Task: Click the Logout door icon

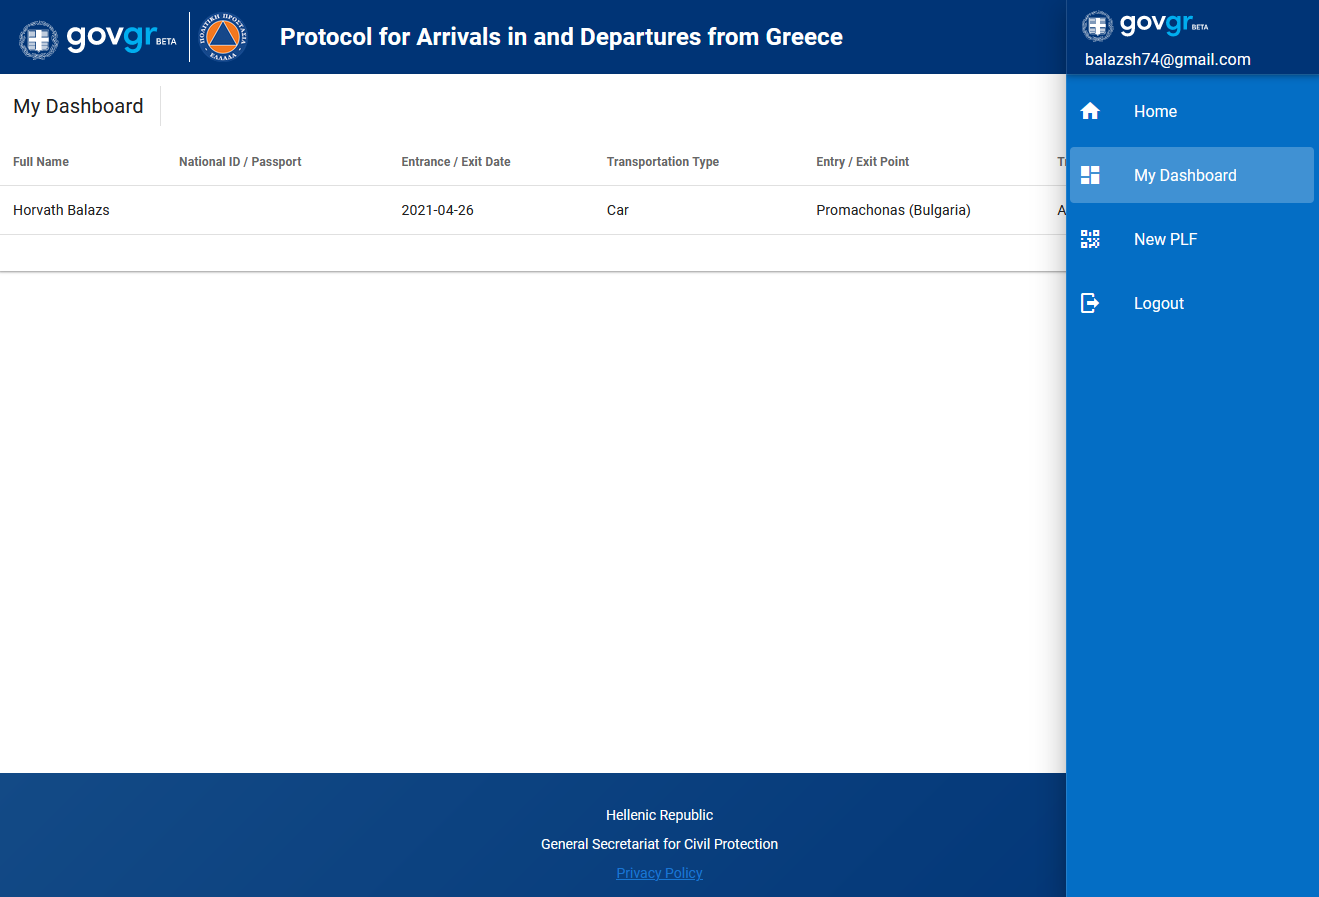Action: click(x=1090, y=303)
